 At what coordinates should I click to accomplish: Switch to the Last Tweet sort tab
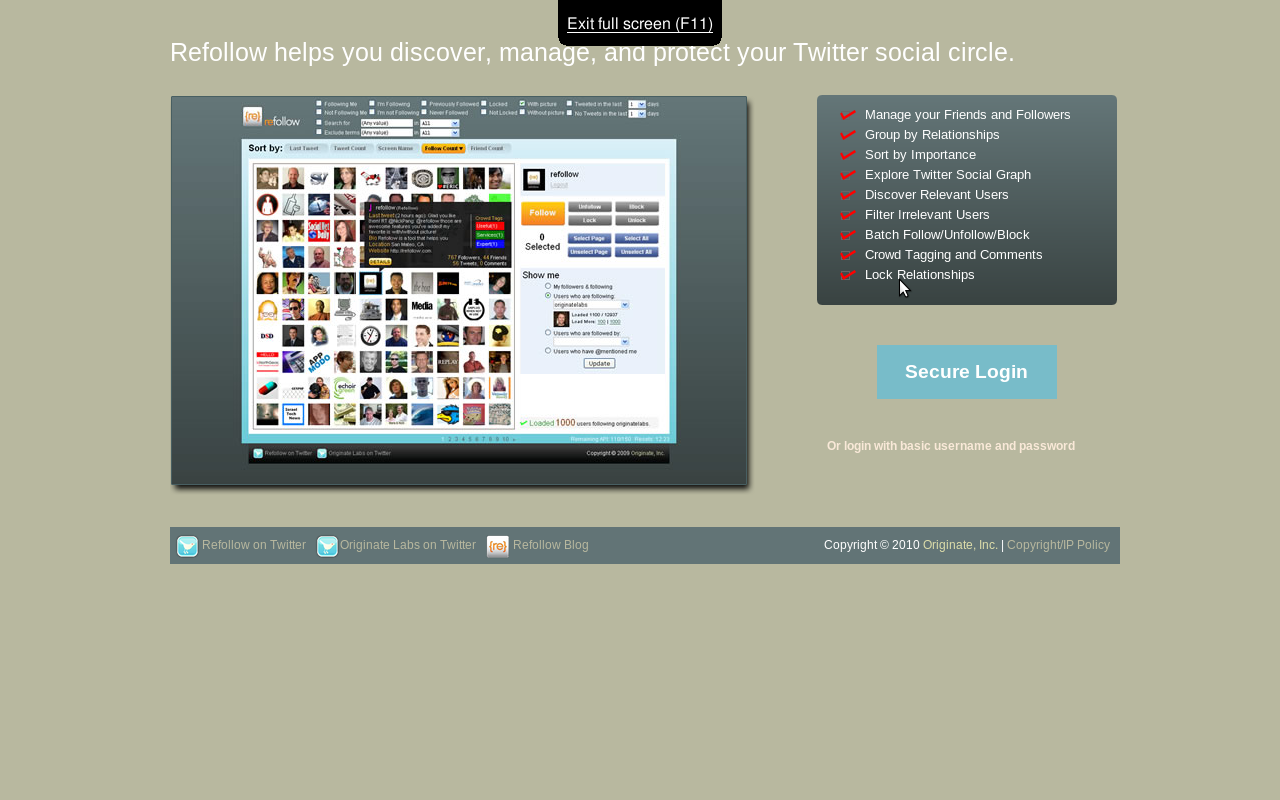click(x=304, y=148)
